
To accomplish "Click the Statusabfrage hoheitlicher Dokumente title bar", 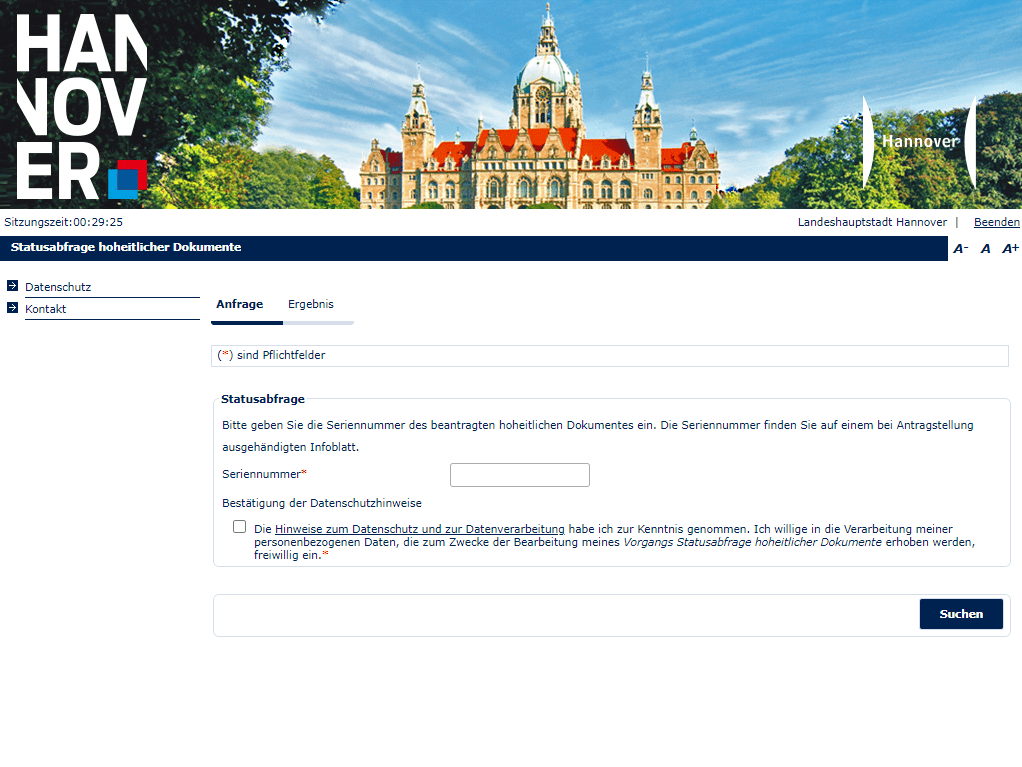I will pos(126,247).
